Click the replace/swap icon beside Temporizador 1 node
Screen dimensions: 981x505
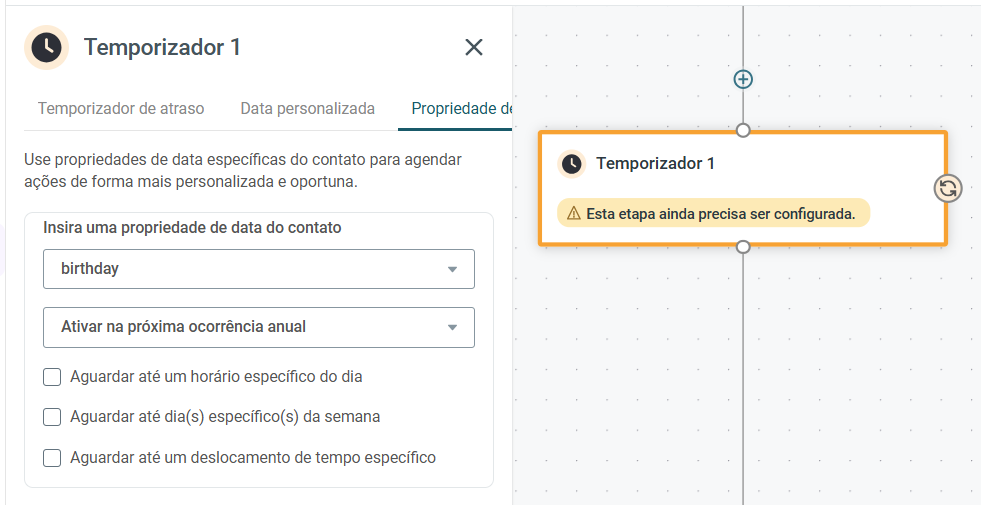[x=948, y=188]
